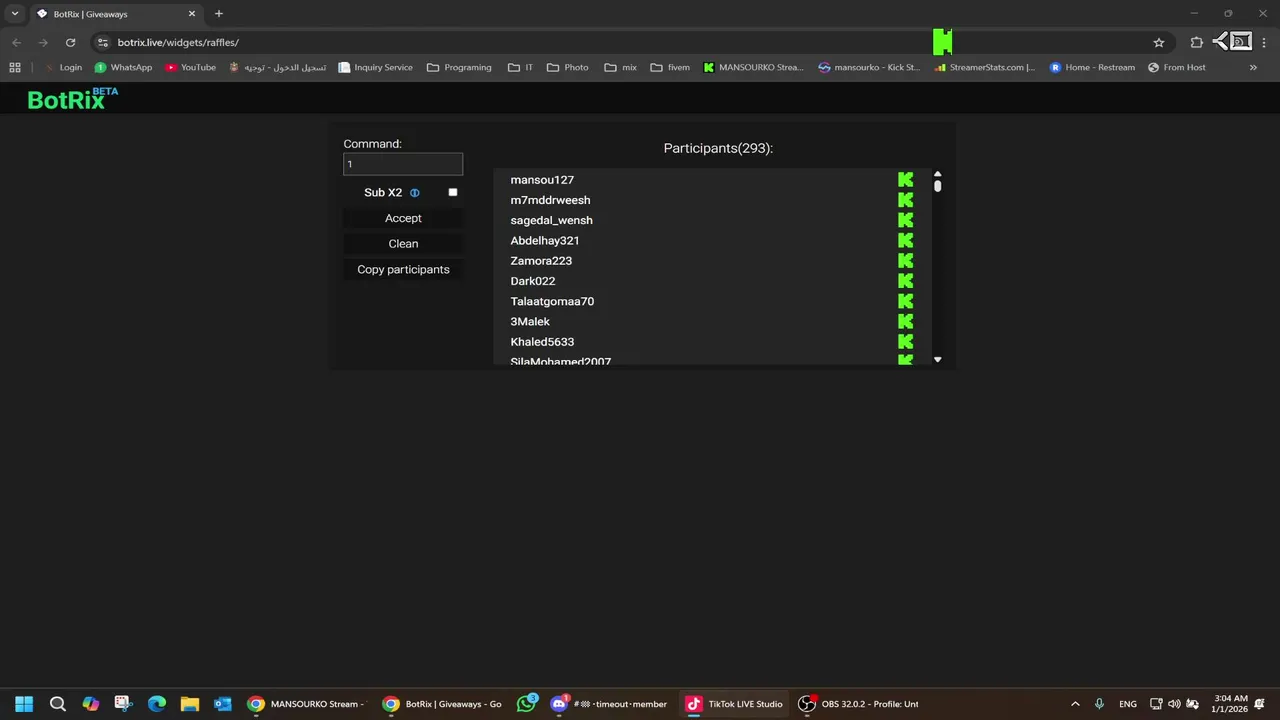The height and width of the screenshot is (720, 1280).
Task: Open File Explorer from the taskbar
Action: click(190, 704)
